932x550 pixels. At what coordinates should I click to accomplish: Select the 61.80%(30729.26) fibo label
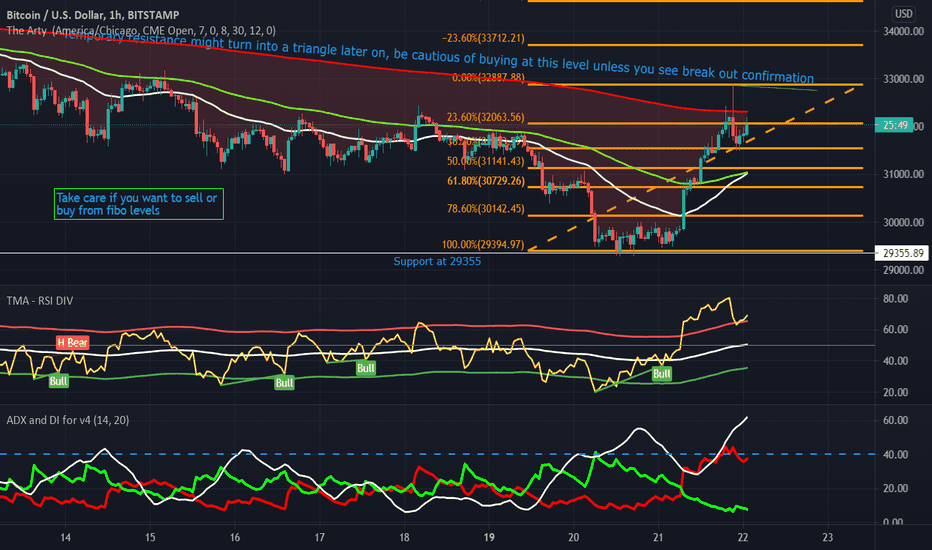coord(486,181)
